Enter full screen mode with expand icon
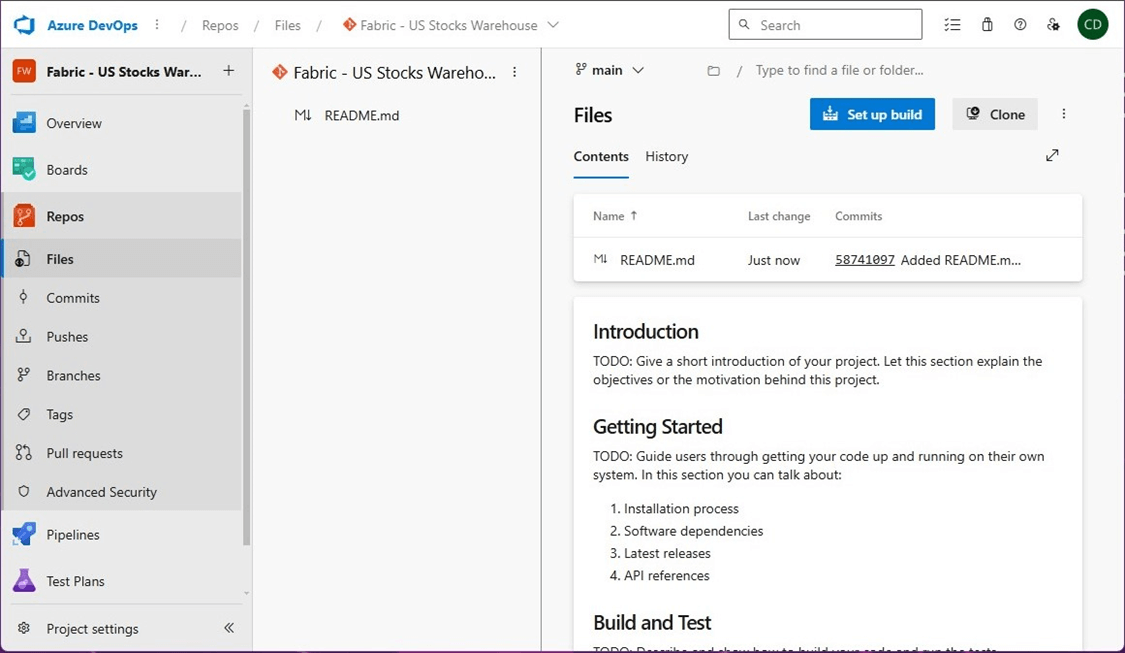 (x=1052, y=156)
